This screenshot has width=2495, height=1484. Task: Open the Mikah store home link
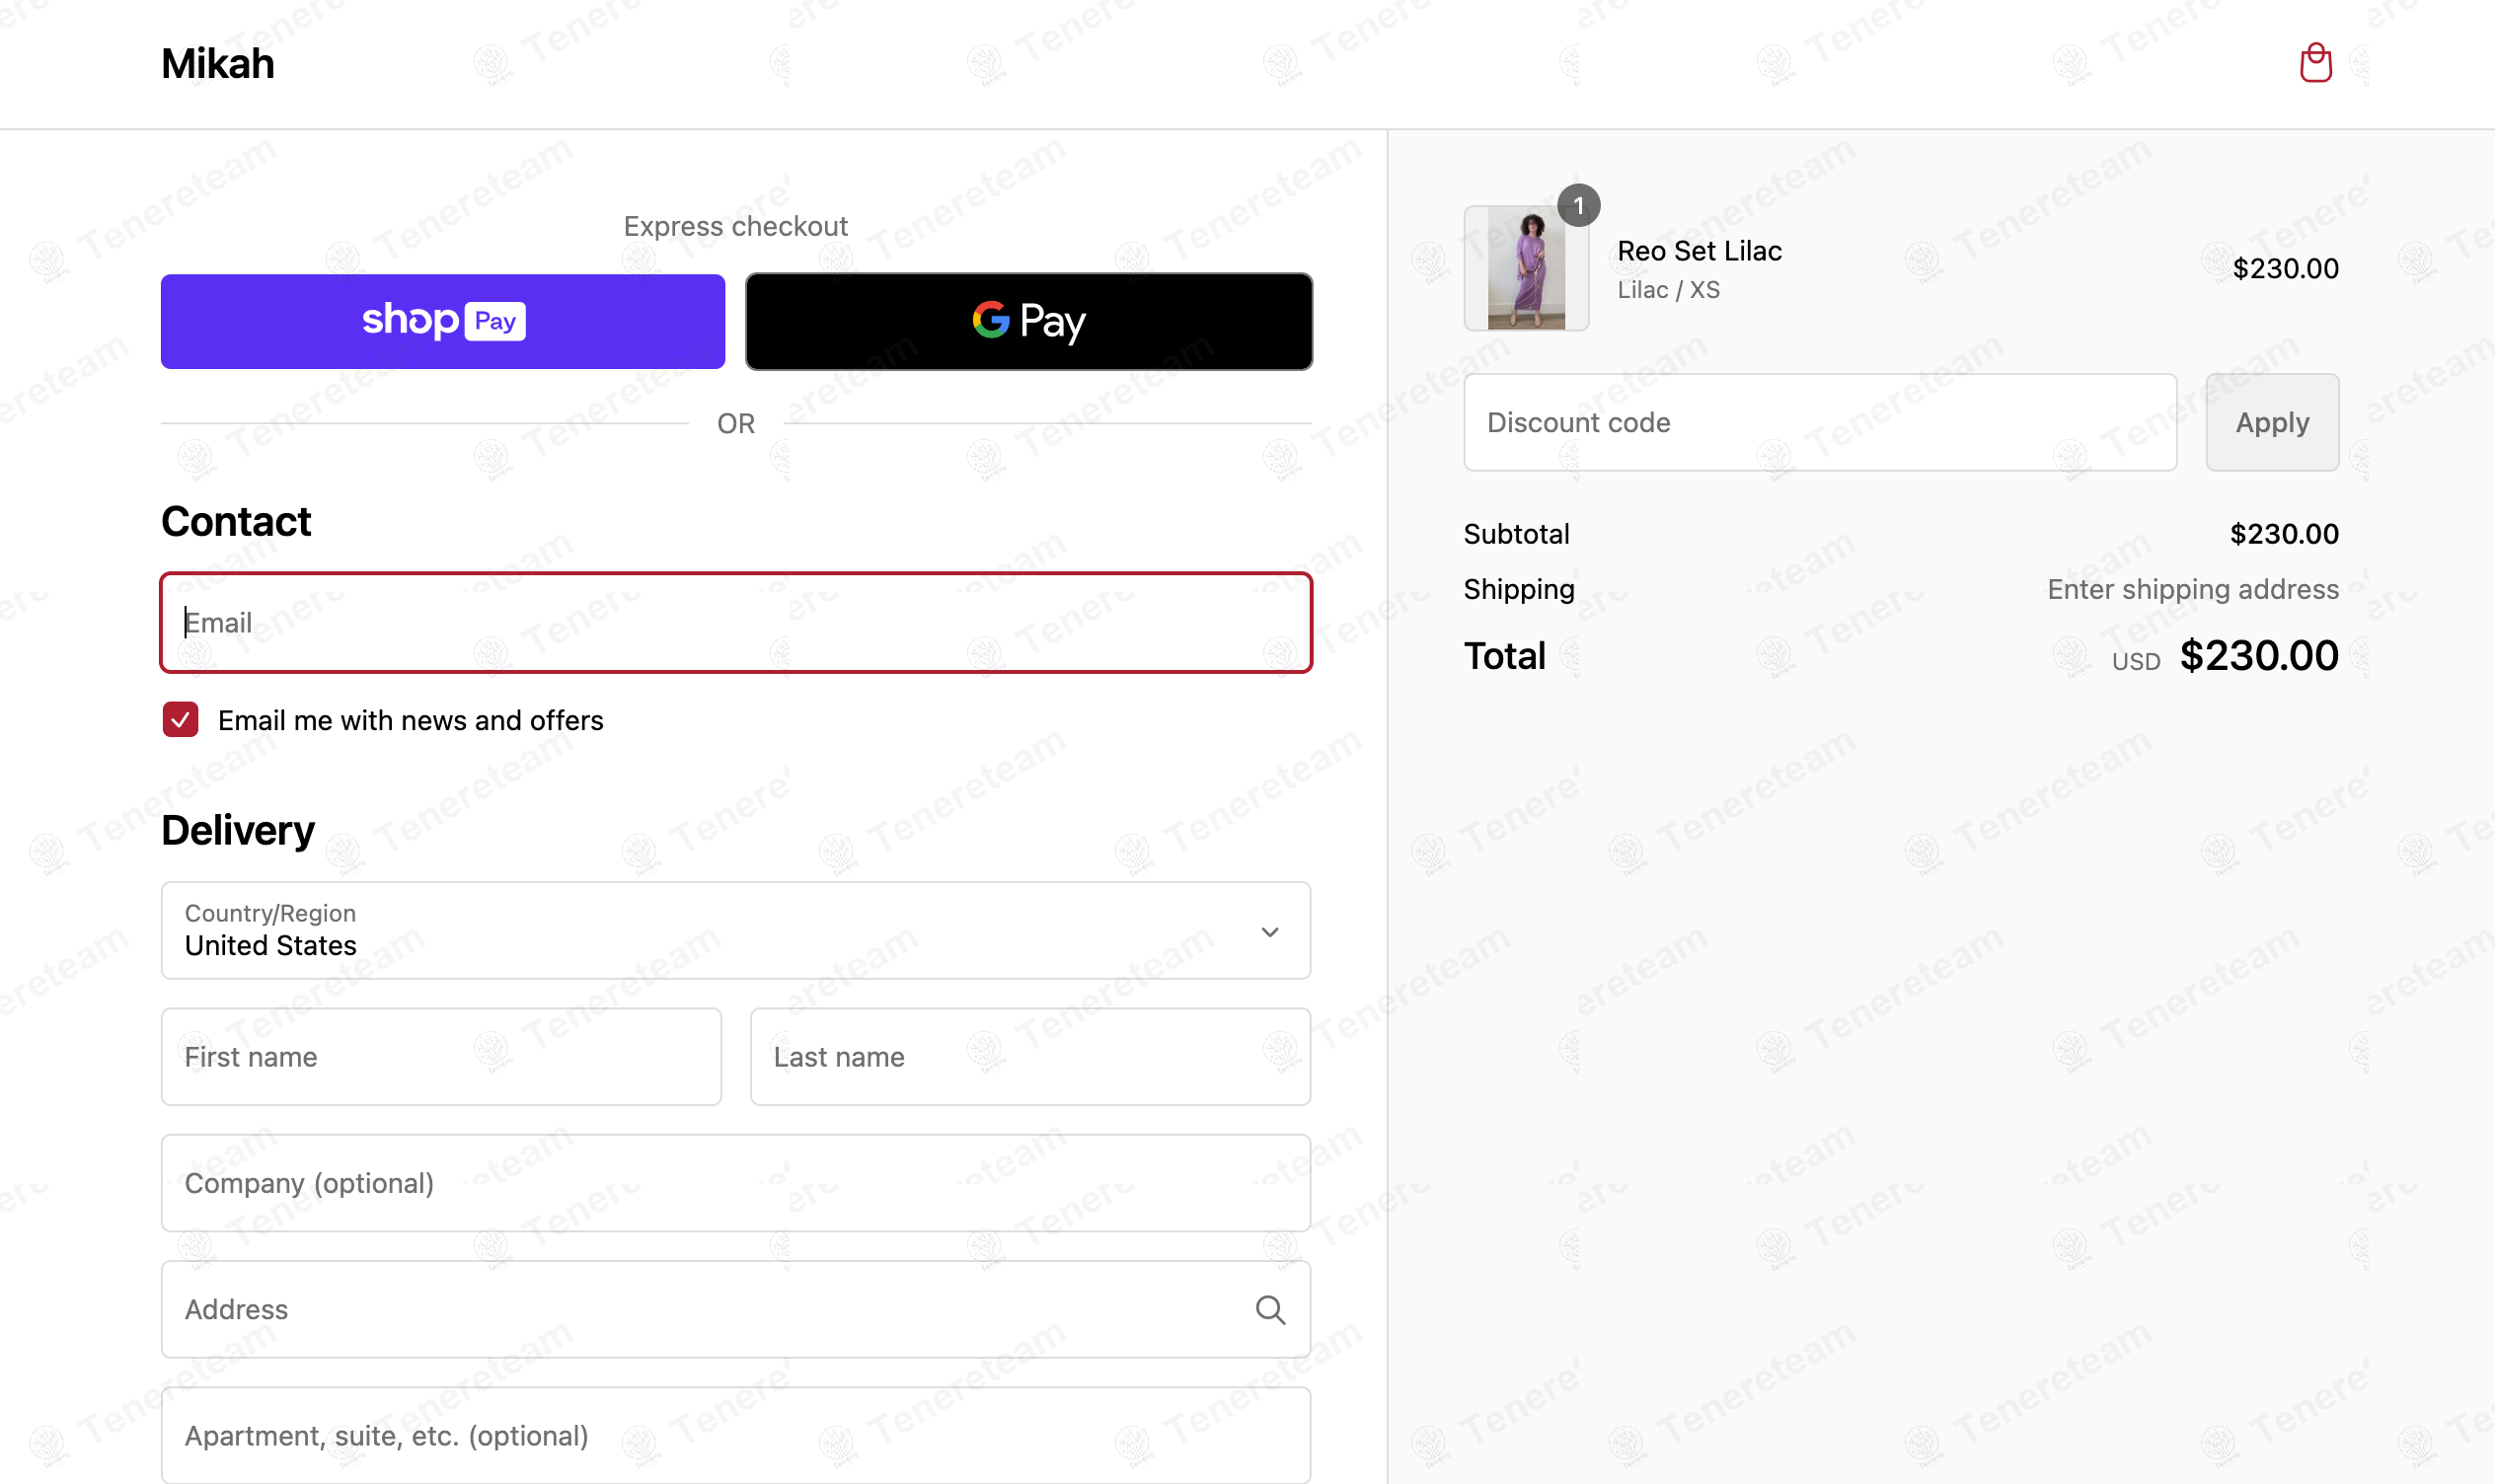[x=218, y=64]
